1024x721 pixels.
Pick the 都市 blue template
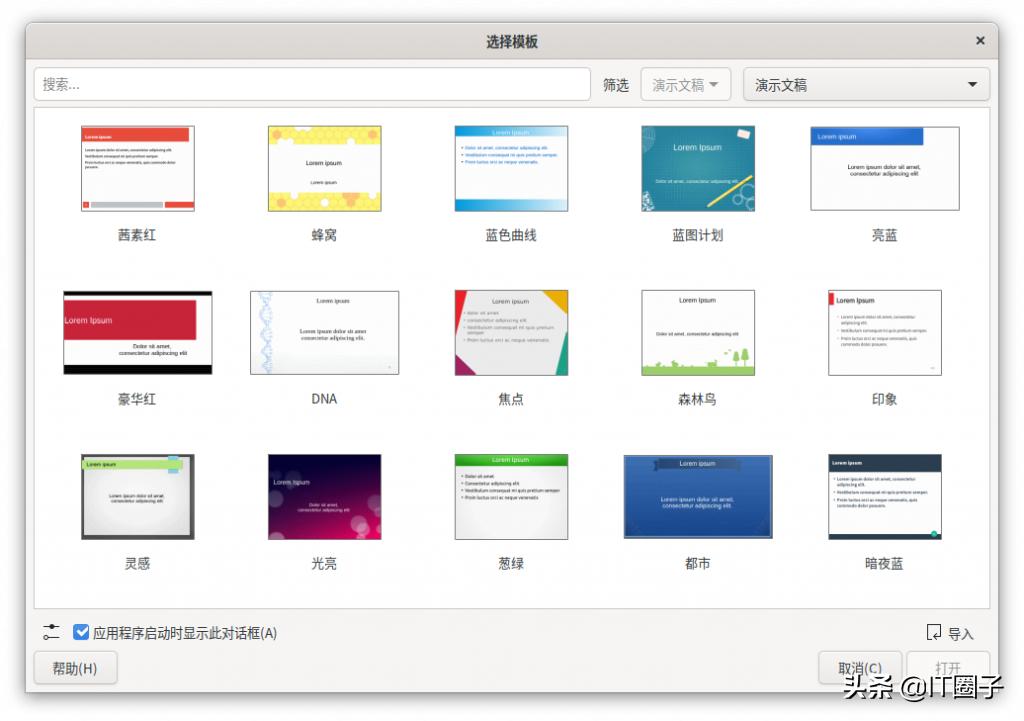click(697, 497)
